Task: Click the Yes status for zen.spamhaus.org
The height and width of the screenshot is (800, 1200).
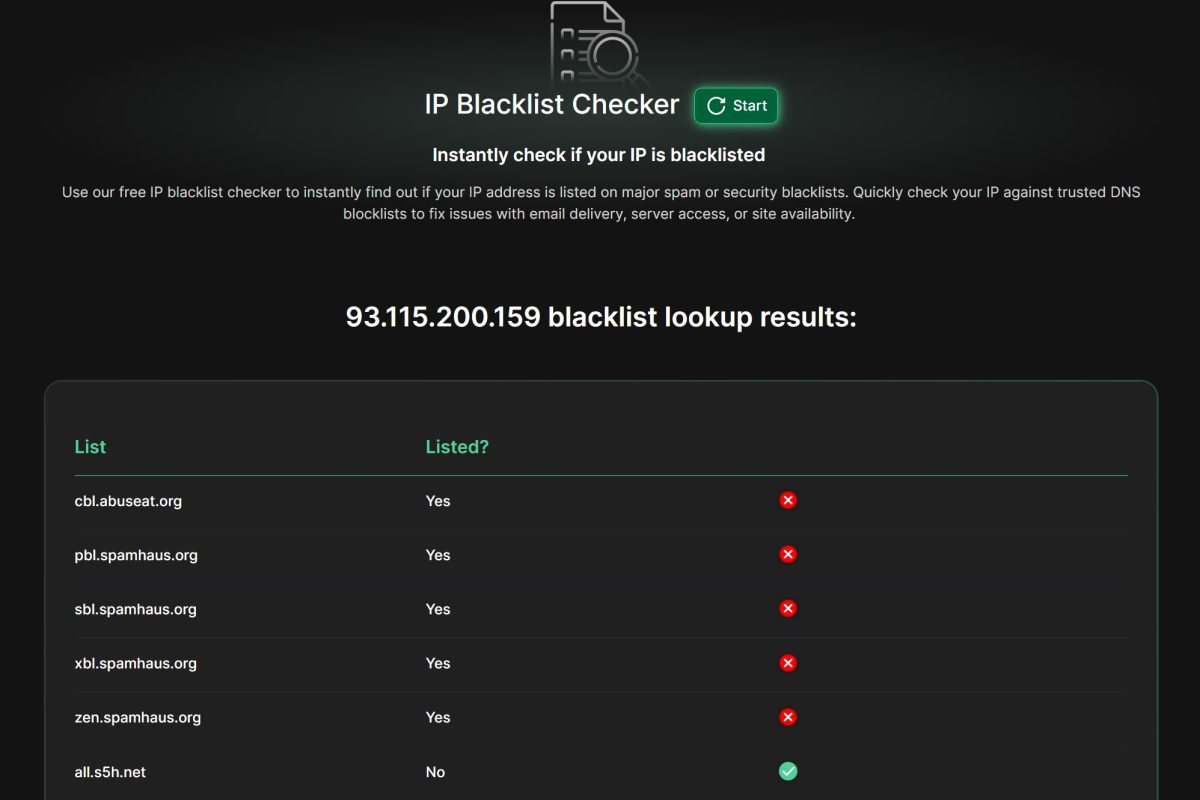Action: pos(438,717)
